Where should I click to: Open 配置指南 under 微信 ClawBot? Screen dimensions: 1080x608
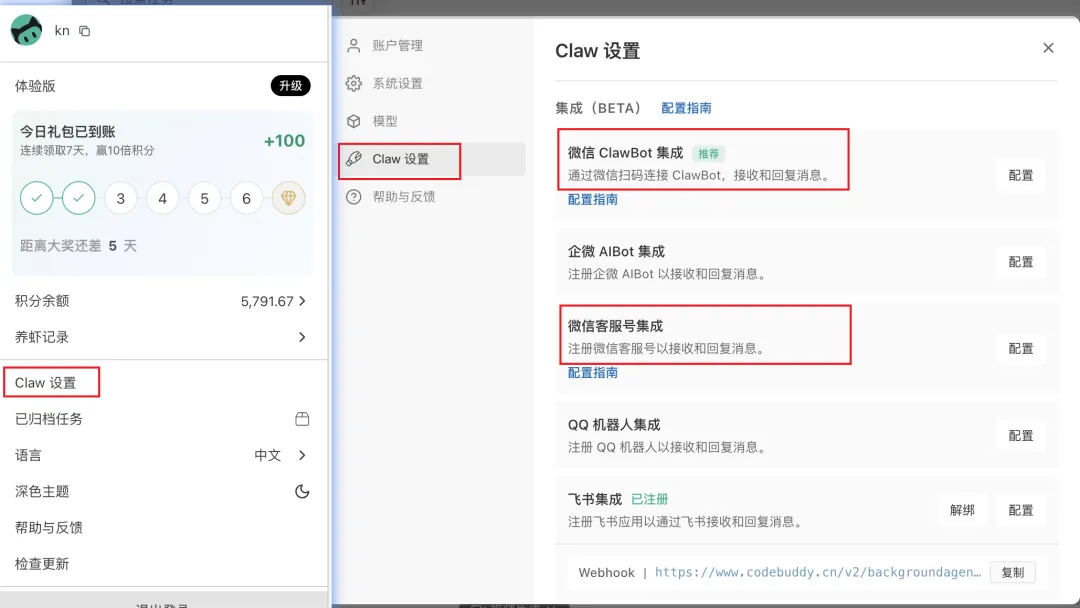pos(592,200)
